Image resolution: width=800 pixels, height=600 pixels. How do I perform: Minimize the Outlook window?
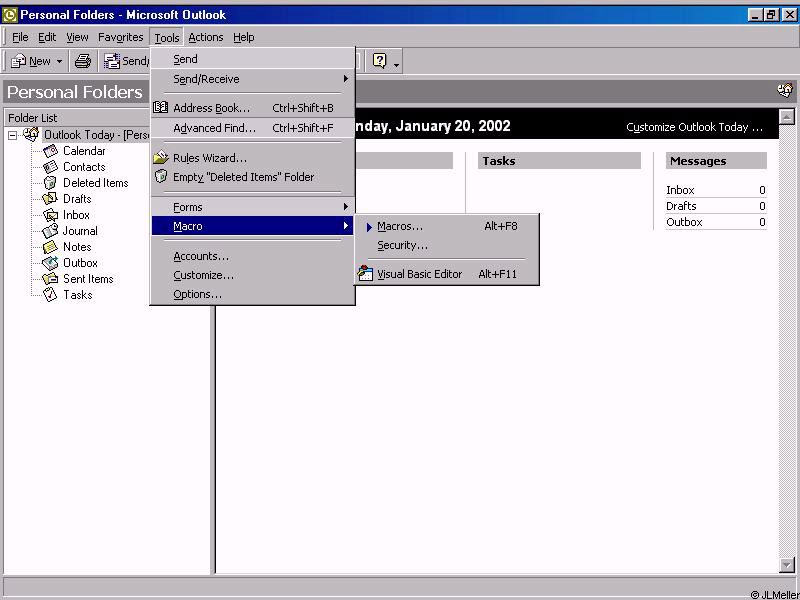point(756,15)
